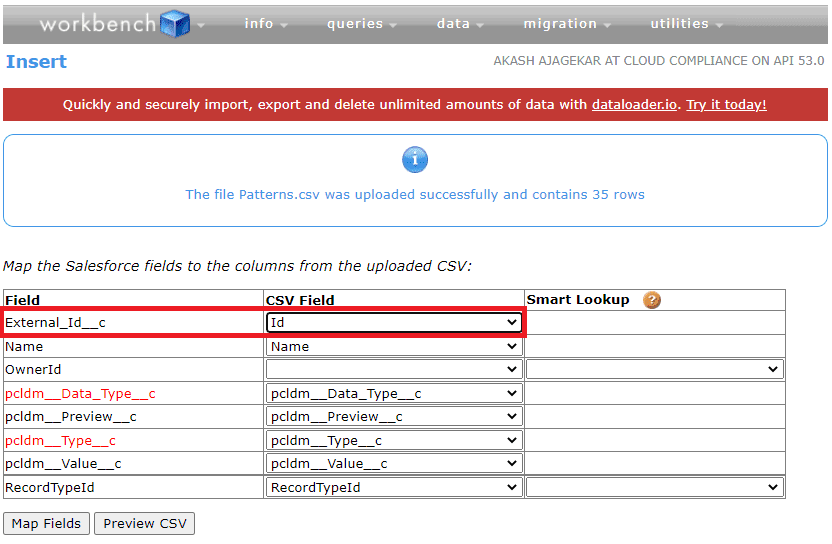Image resolution: width=832 pixels, height=544 pixels.
Task: Expand the pcldm__Value__c CSV field dropdown
Action: [394, 464]
